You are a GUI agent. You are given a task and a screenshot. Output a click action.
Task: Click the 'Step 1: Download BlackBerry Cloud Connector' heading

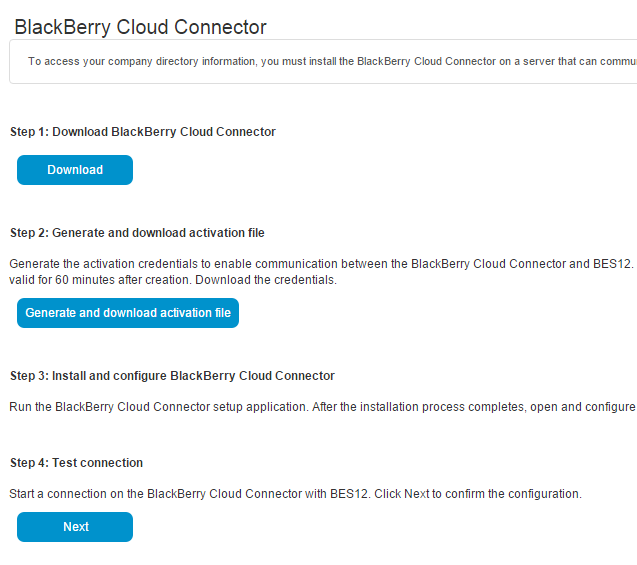pyautogui.click(x=143, y=132)
